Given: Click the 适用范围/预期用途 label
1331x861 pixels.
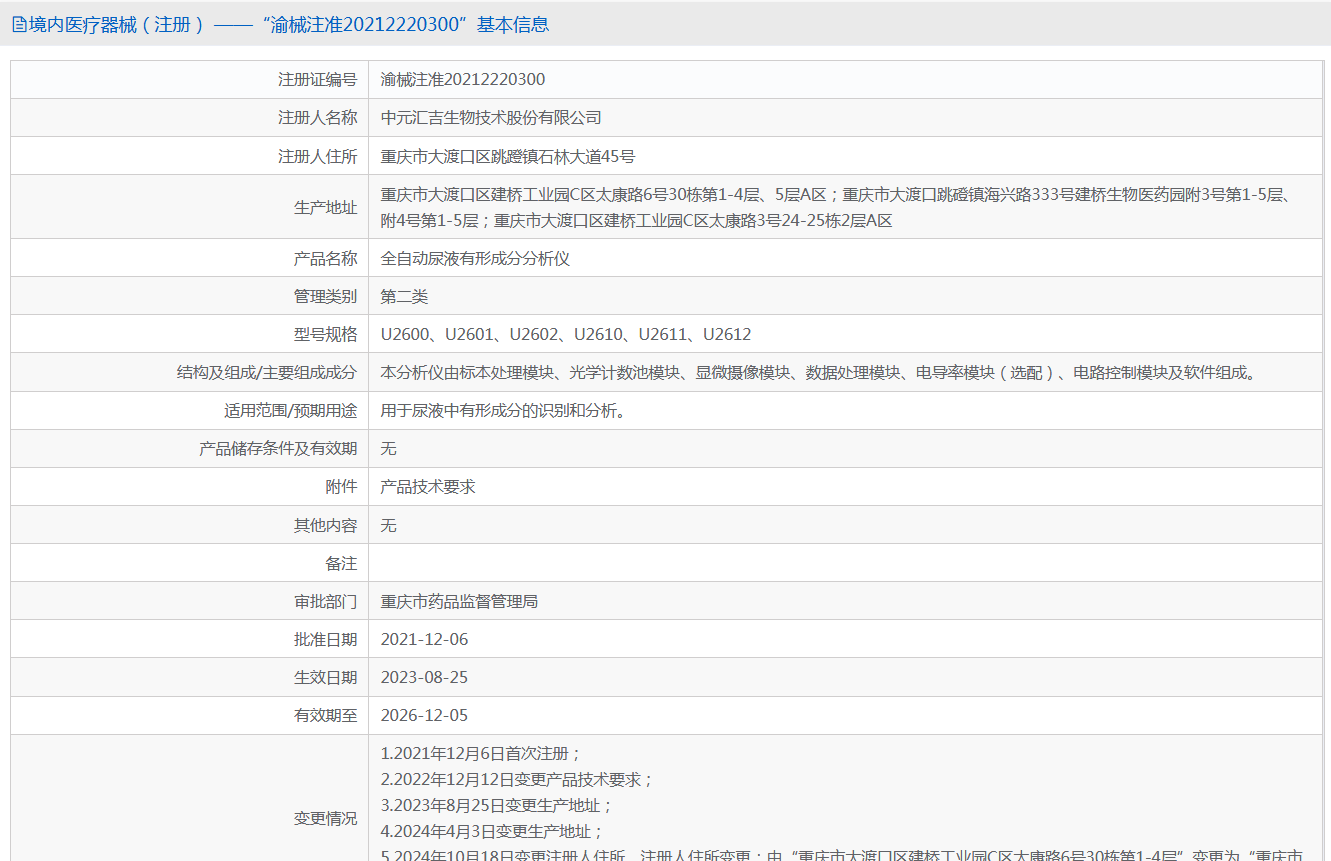Looking at the screenshot, I should (290, 410).
